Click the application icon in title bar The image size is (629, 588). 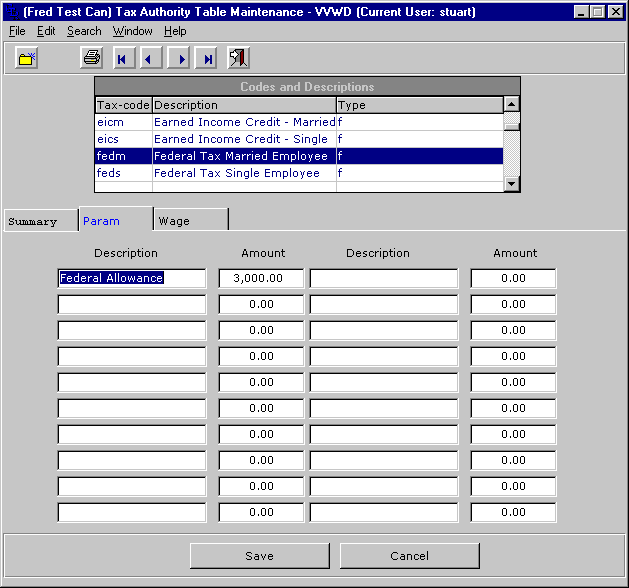click(11, 11)
